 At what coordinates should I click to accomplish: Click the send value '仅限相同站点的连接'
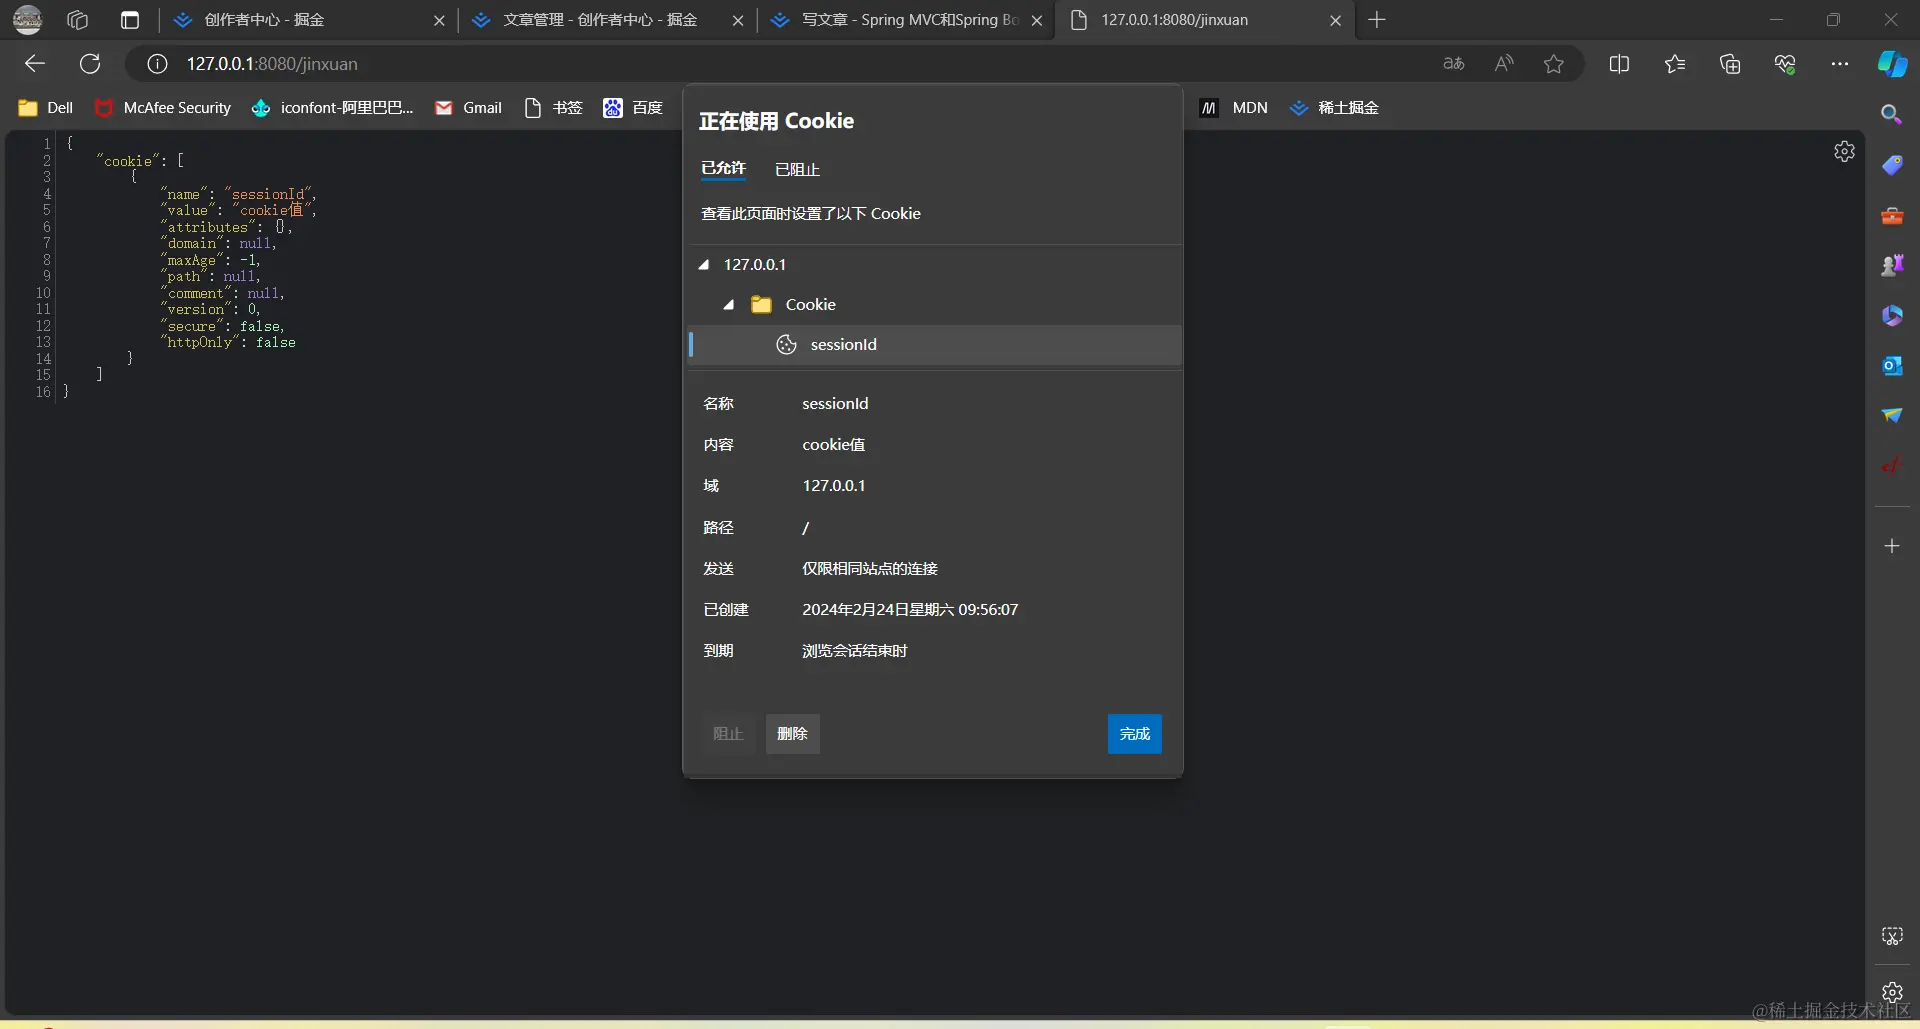870,569
